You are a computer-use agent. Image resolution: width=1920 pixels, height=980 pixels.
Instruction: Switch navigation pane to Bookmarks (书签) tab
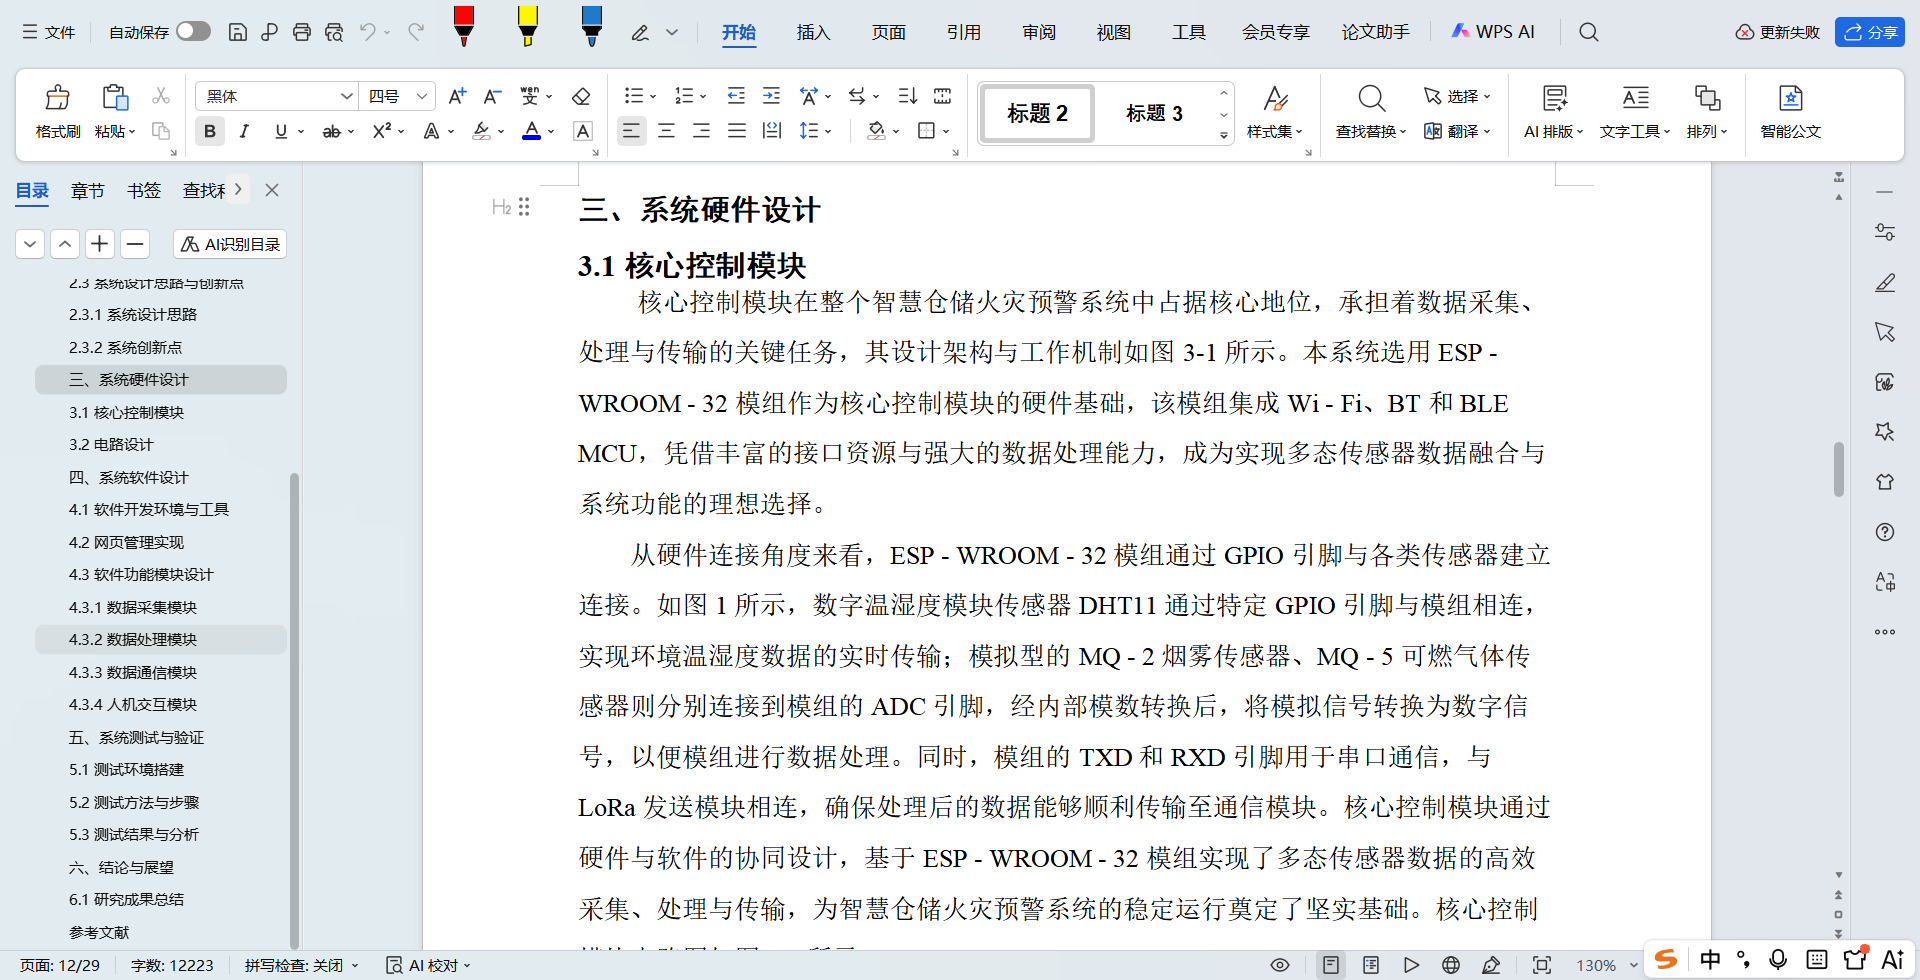[x=144, y=190]
